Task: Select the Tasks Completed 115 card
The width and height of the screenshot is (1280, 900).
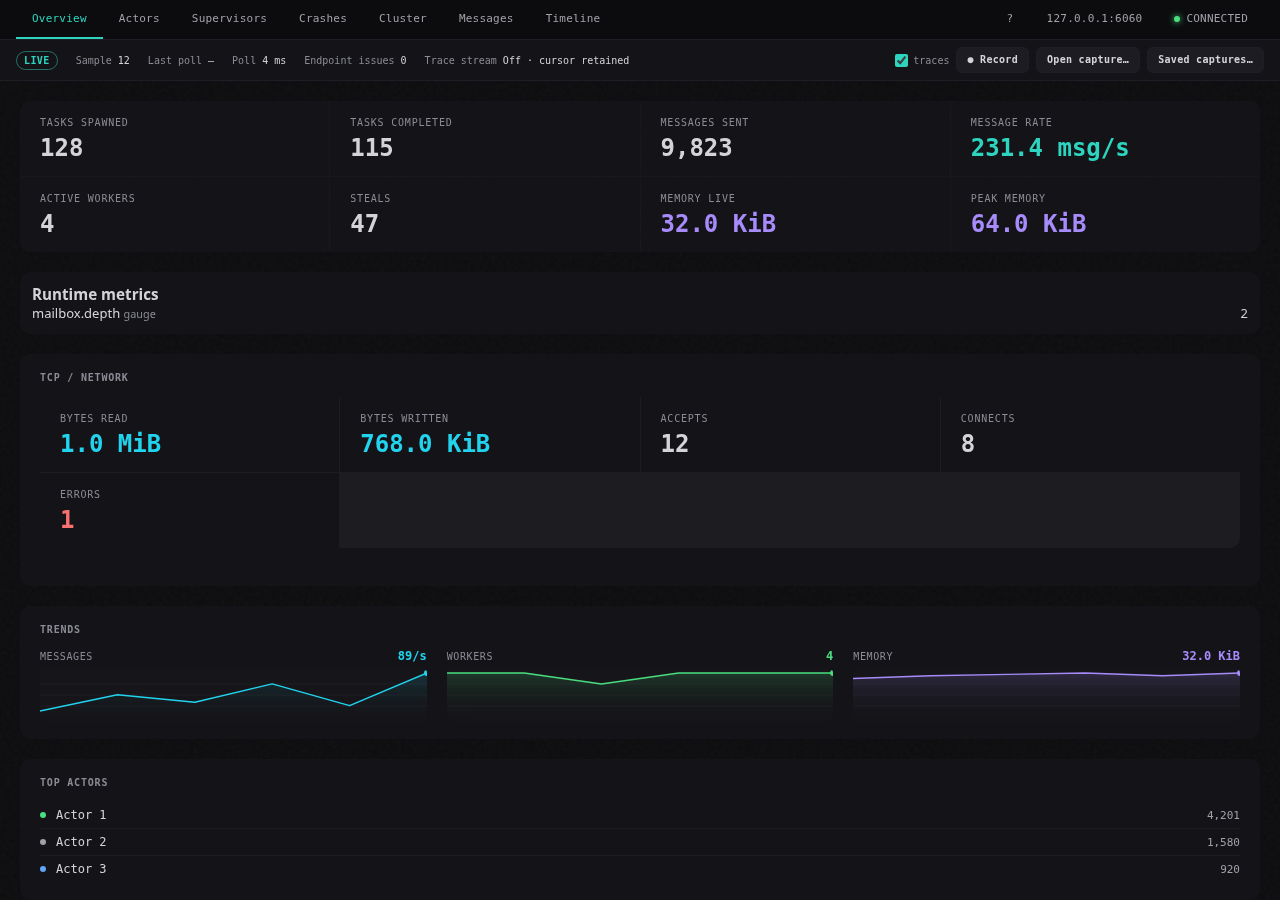Action: pyautogui.click(x=485, y=139)
